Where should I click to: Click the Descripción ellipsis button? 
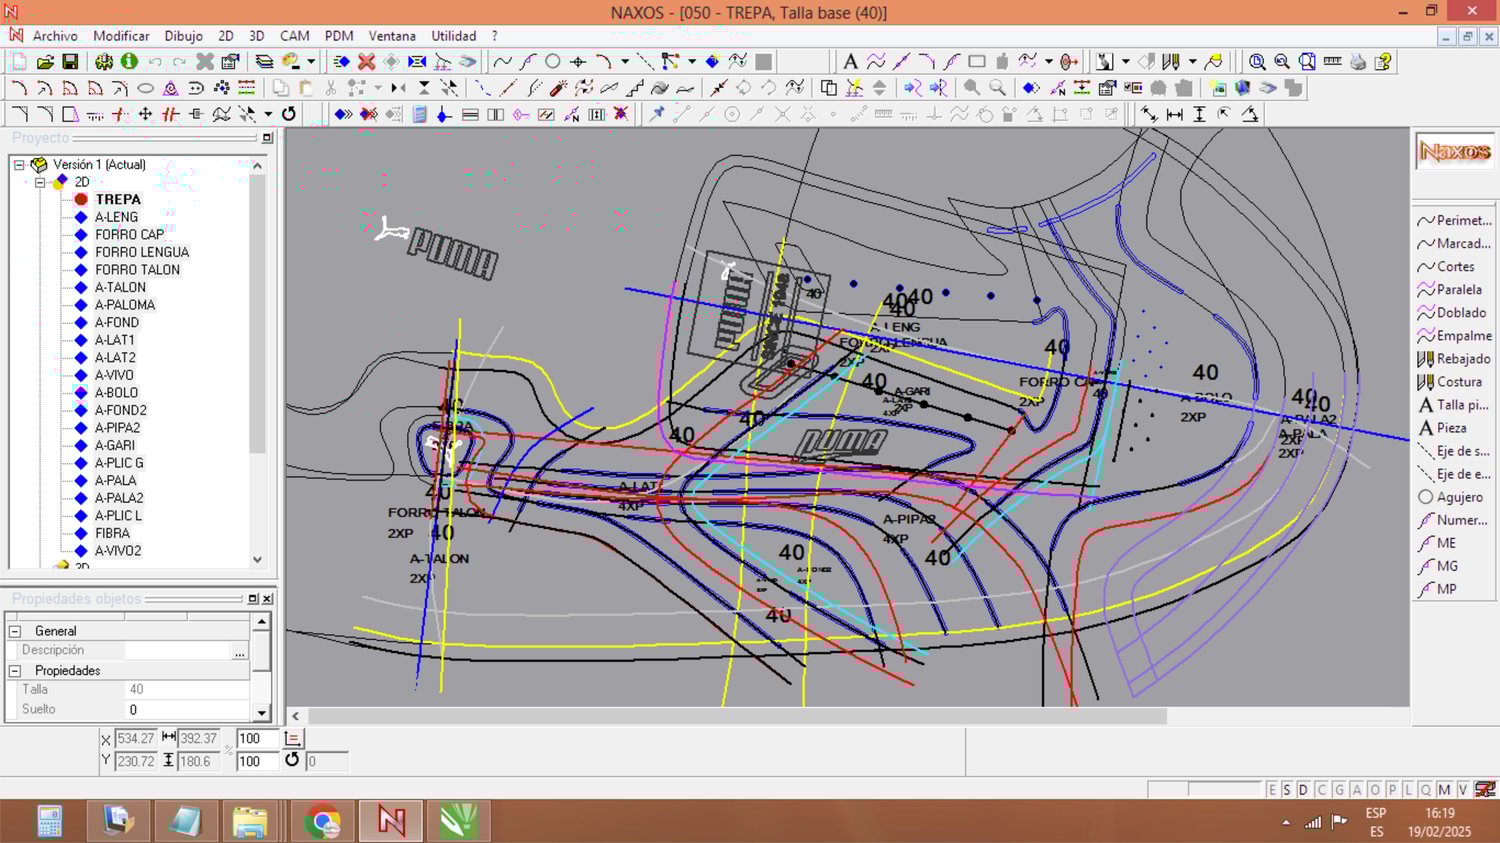point(239,651)
